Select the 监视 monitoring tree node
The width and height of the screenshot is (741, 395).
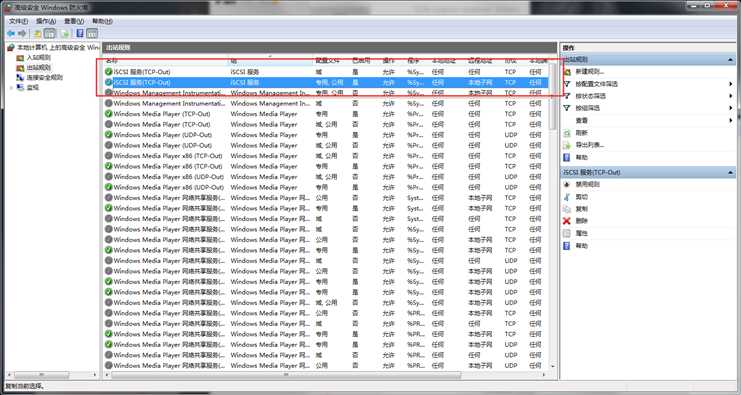33,87
